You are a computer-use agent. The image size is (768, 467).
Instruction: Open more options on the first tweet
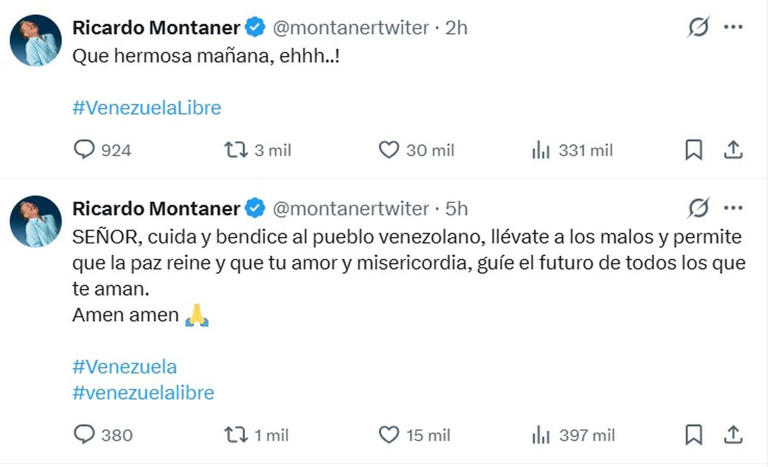pyautogui.click(x=733, y=29)
